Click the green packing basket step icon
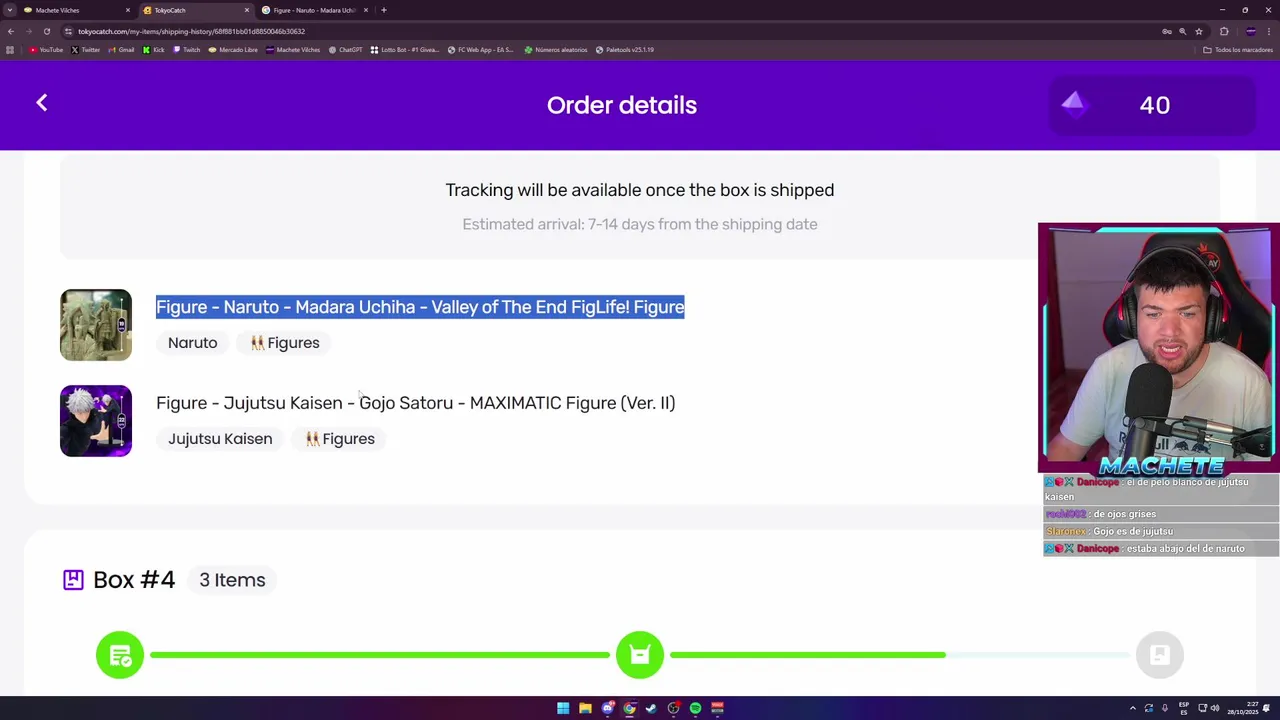The width and height of the screenshot is (1280, 720). coord(640,655)
